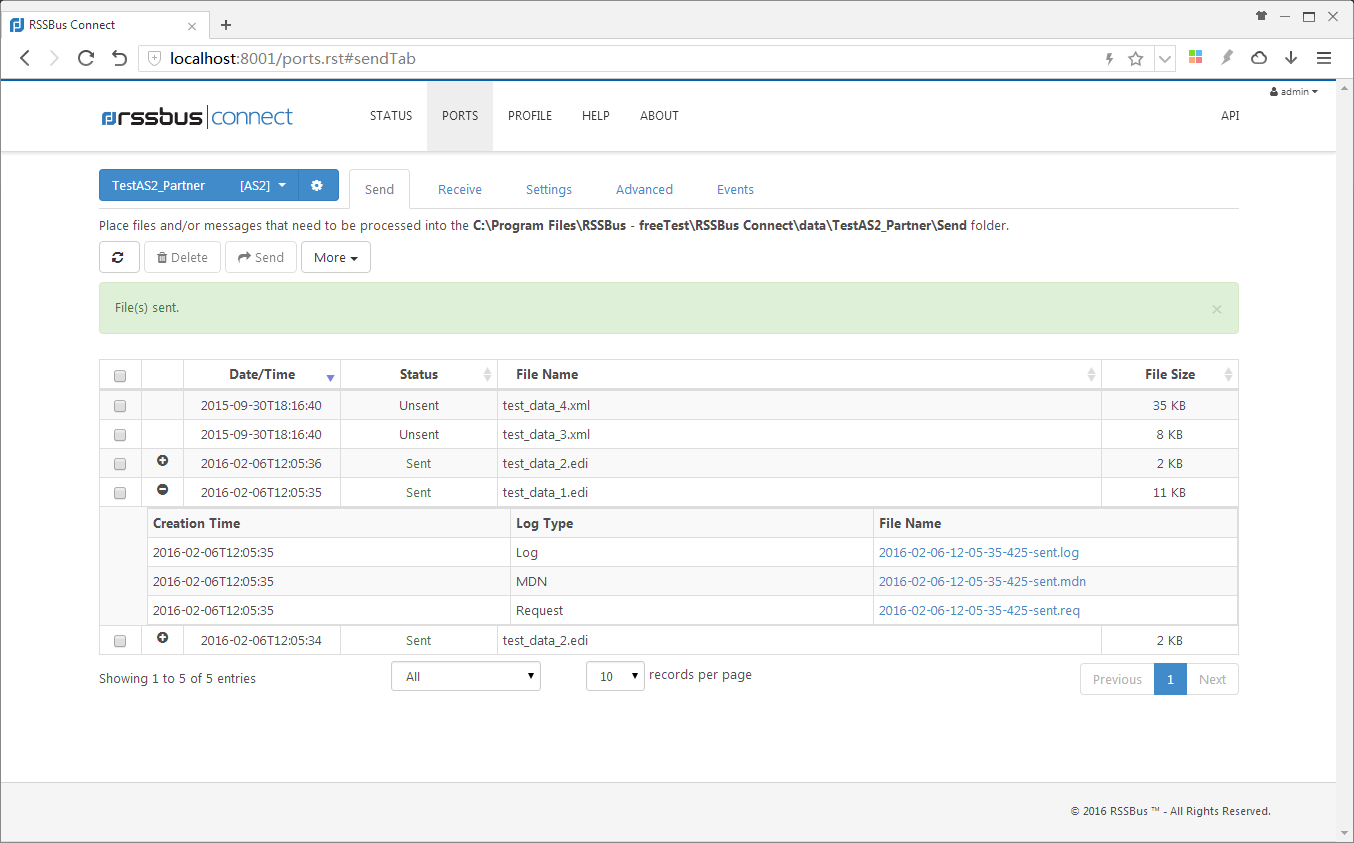The image size is (1354, 843).
Task: Bookmark the page with the star icon
Action: (1136, 59)
